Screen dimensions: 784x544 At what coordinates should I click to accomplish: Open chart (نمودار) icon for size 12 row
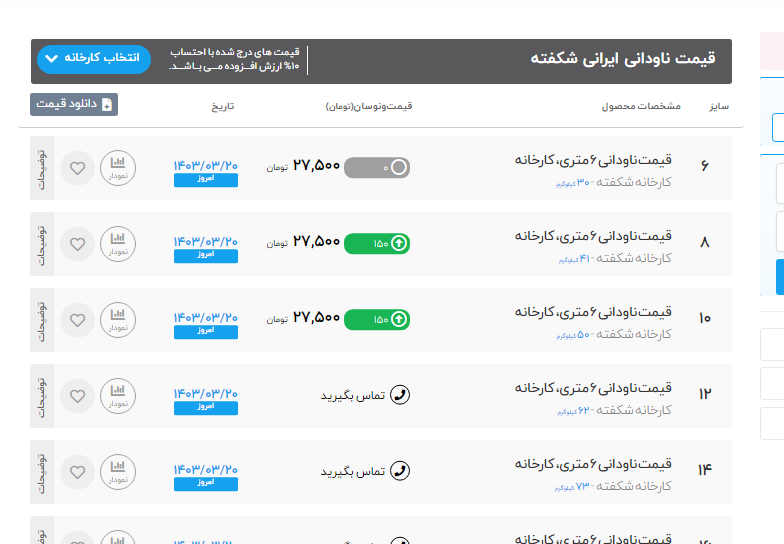[x=118, y=395]
